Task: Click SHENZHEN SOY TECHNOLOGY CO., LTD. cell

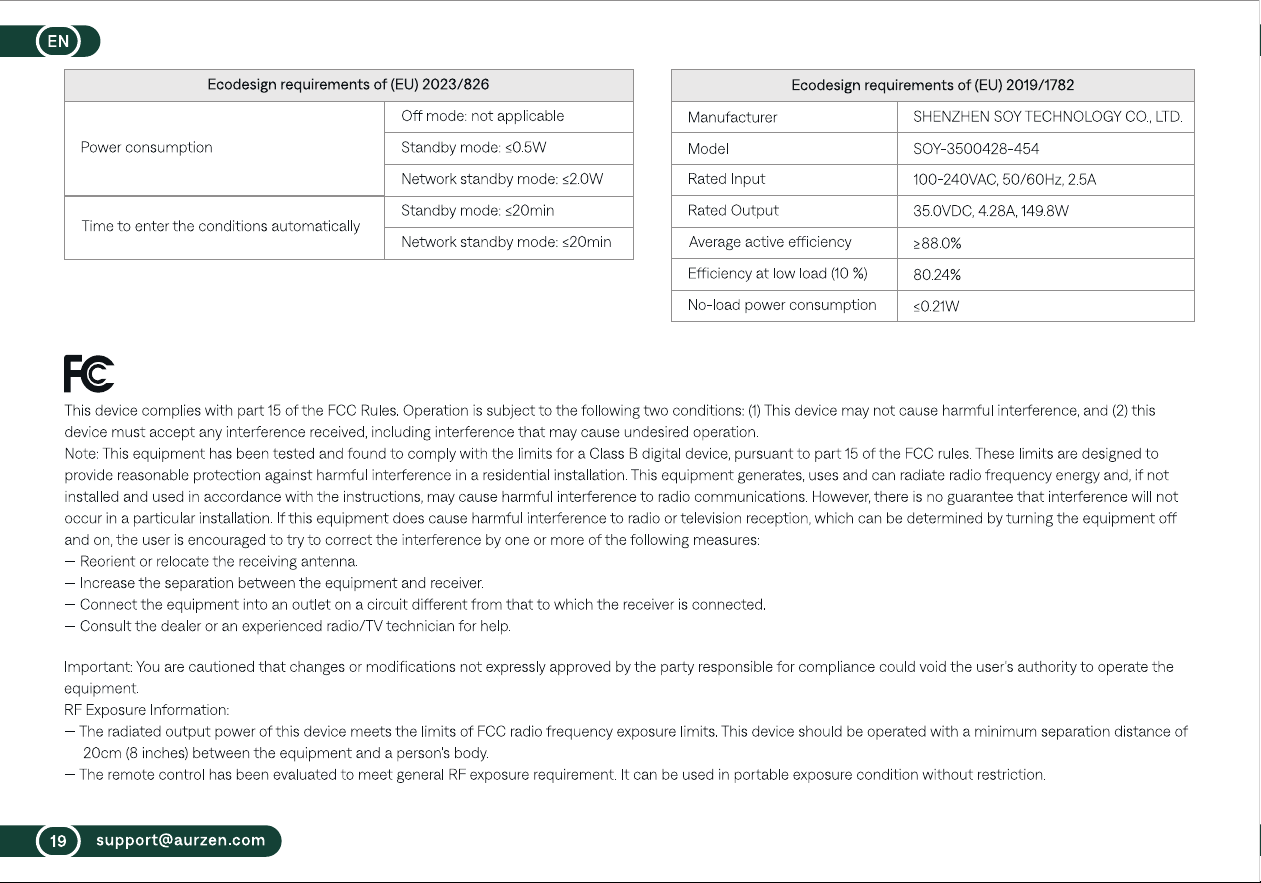Action: [x=1046, y=117]
